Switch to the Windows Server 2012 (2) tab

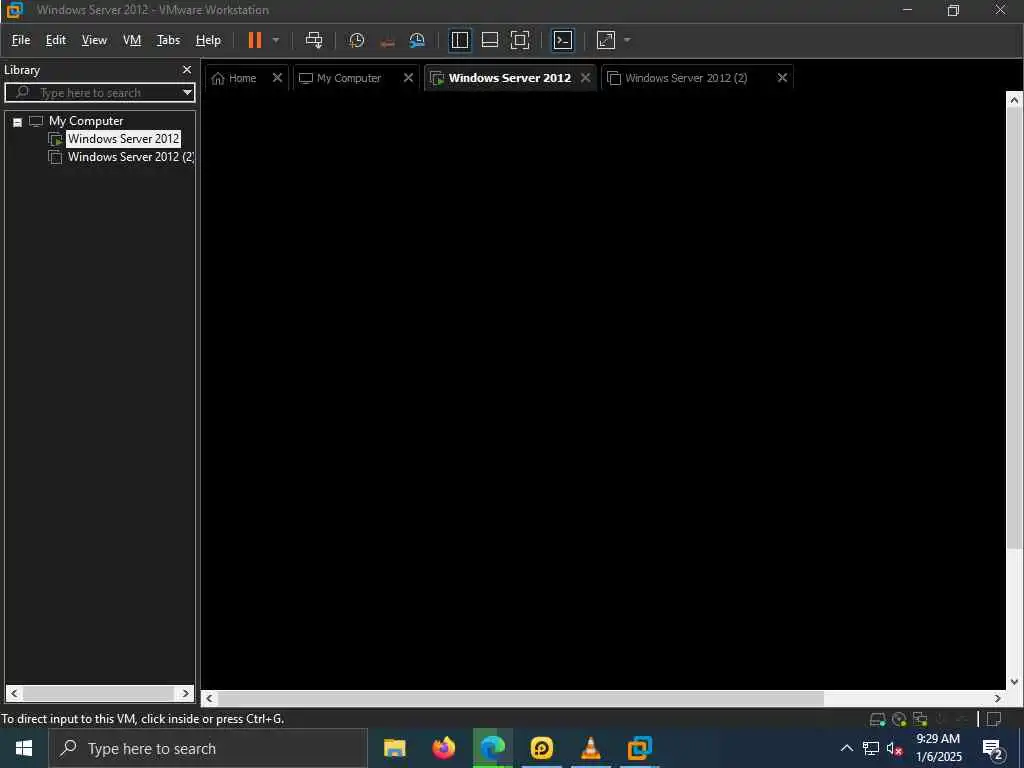[x=686, y=78]
